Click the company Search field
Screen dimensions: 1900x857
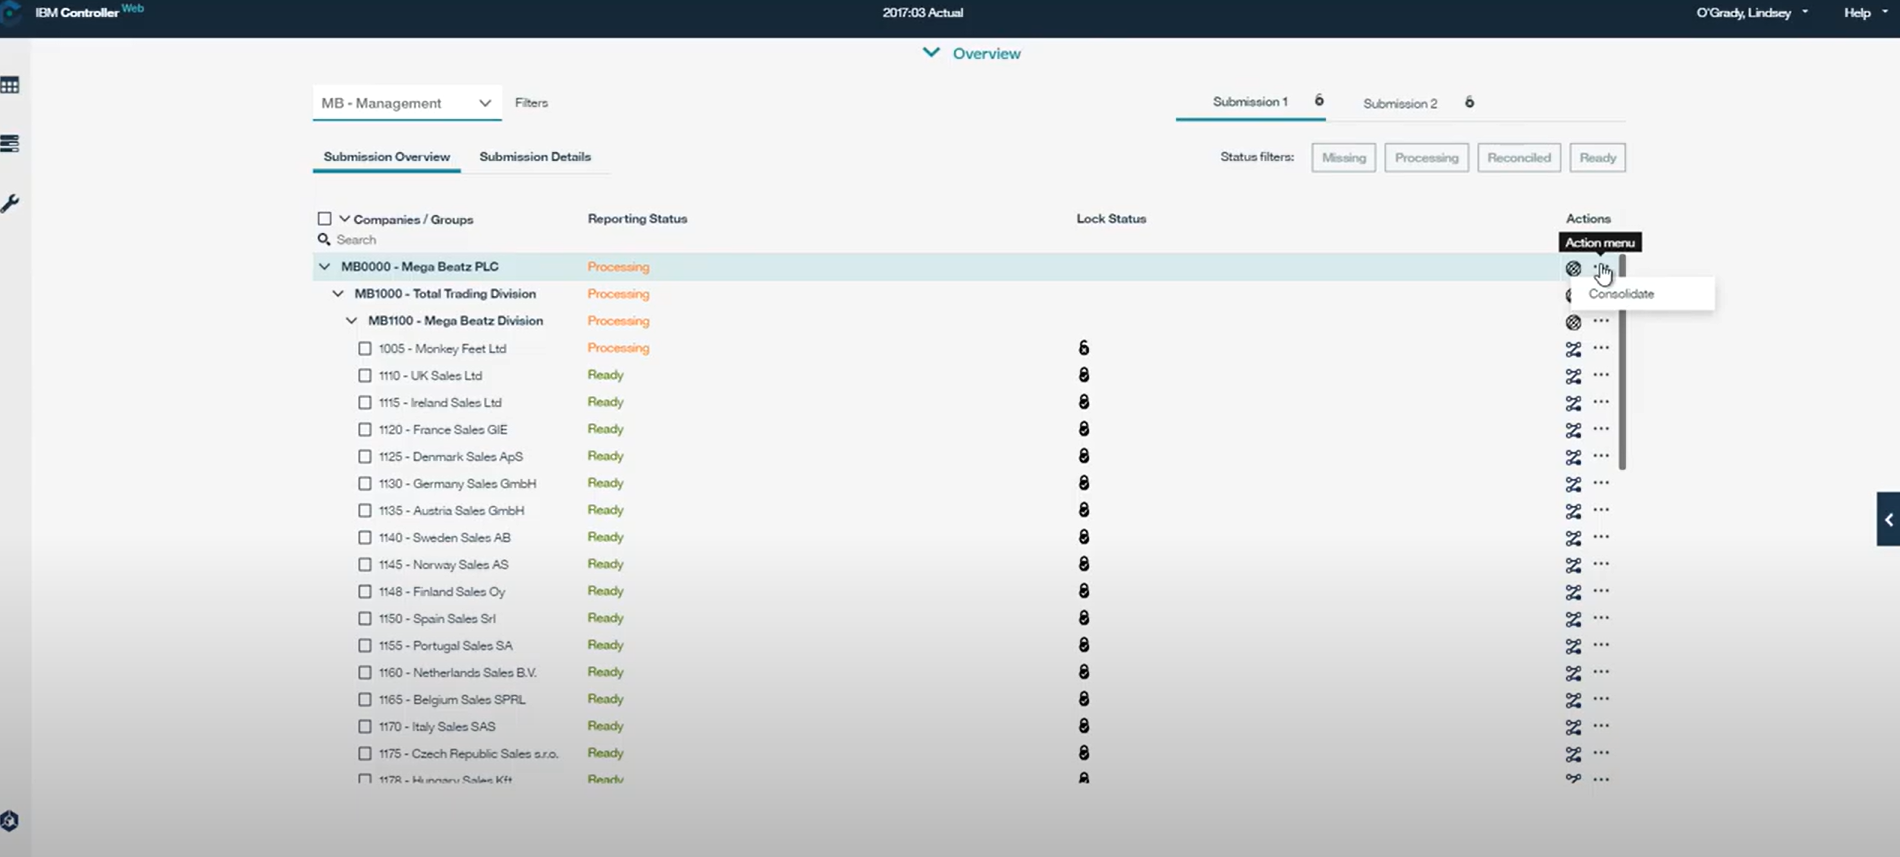click(x=400, y=240)
